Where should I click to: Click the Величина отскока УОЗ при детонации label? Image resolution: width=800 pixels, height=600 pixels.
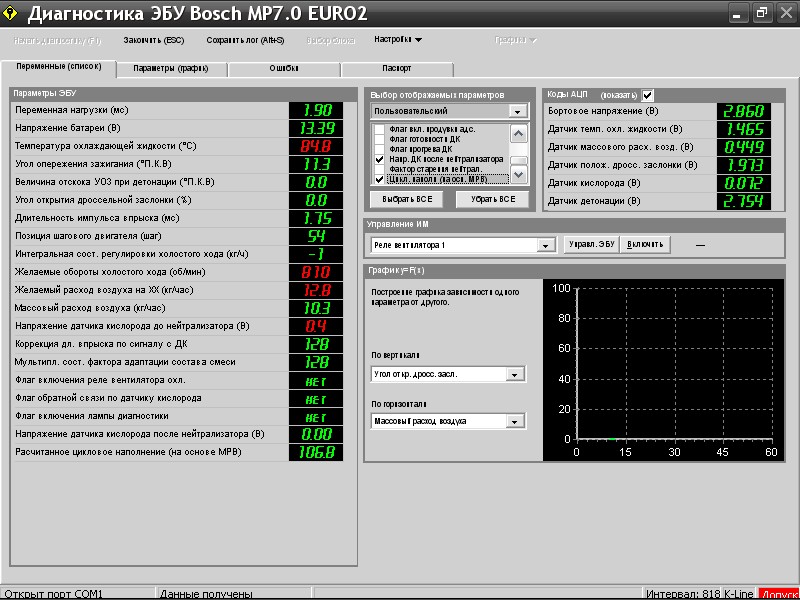[x=115, y=182]
